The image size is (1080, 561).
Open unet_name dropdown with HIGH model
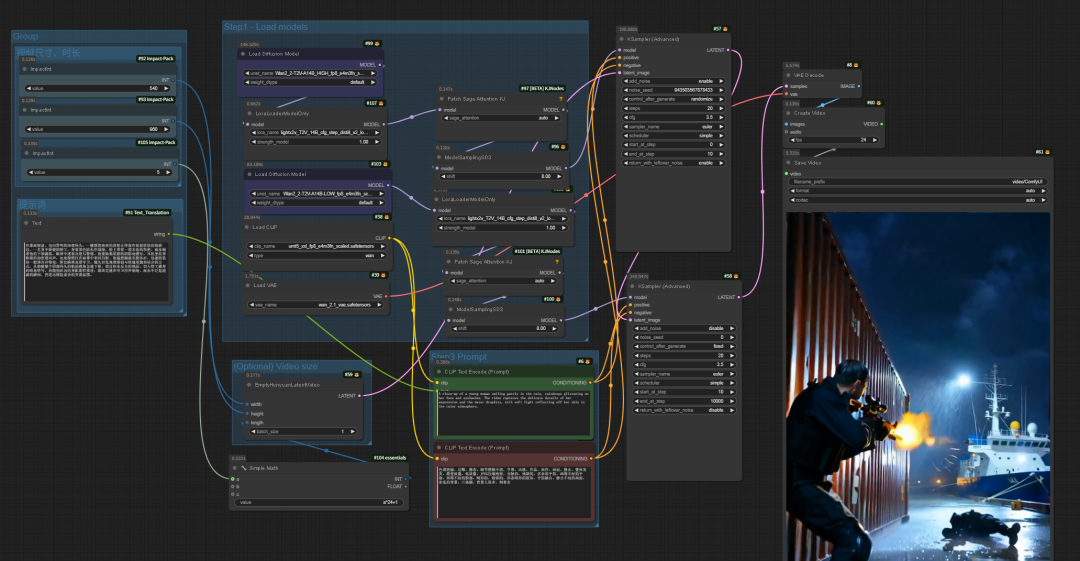pyautogui.click(x=311, y=73)
